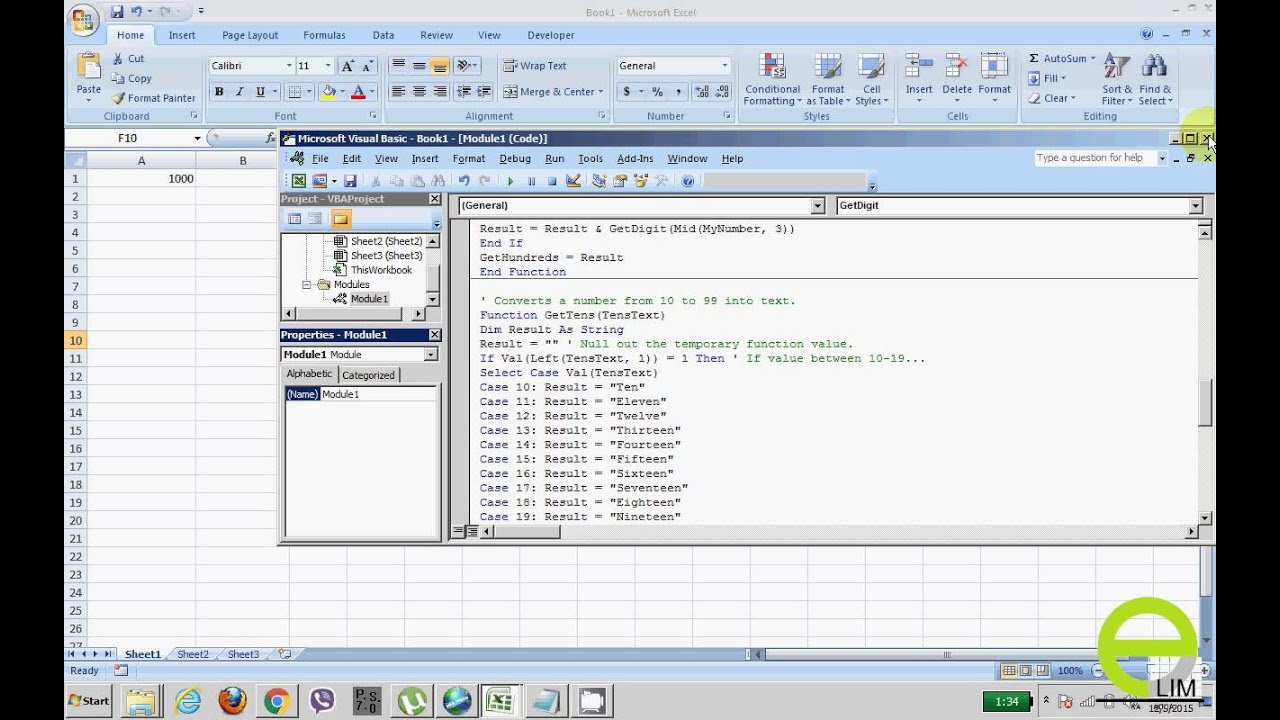Click the Find & Select binoculars icon

pos(1154,67)
